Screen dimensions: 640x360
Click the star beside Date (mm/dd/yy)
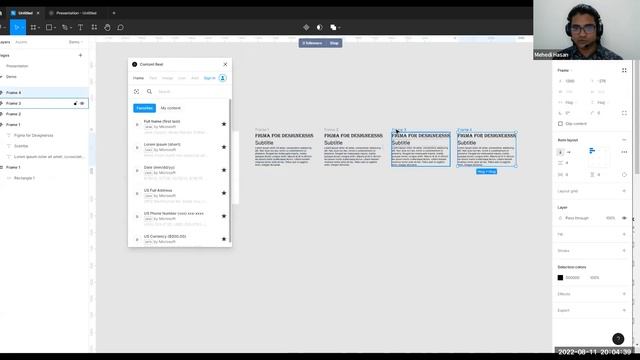pyautogui.click(x=224, y=170)
